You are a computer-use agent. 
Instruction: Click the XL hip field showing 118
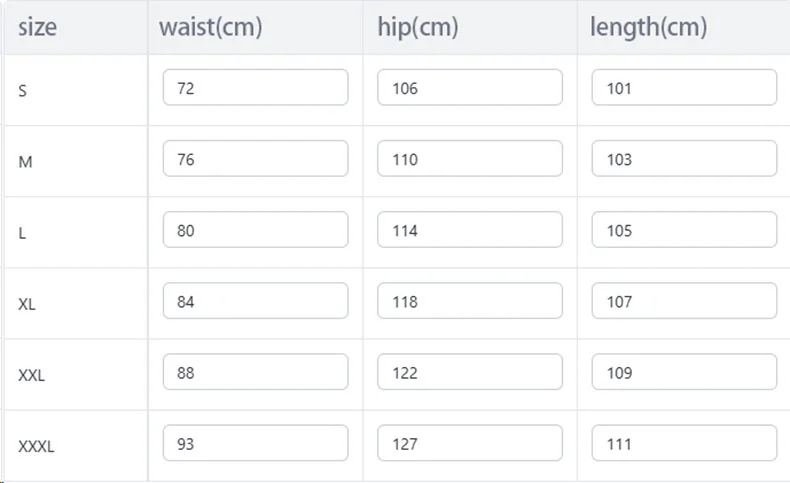click(x=470, y=301)
